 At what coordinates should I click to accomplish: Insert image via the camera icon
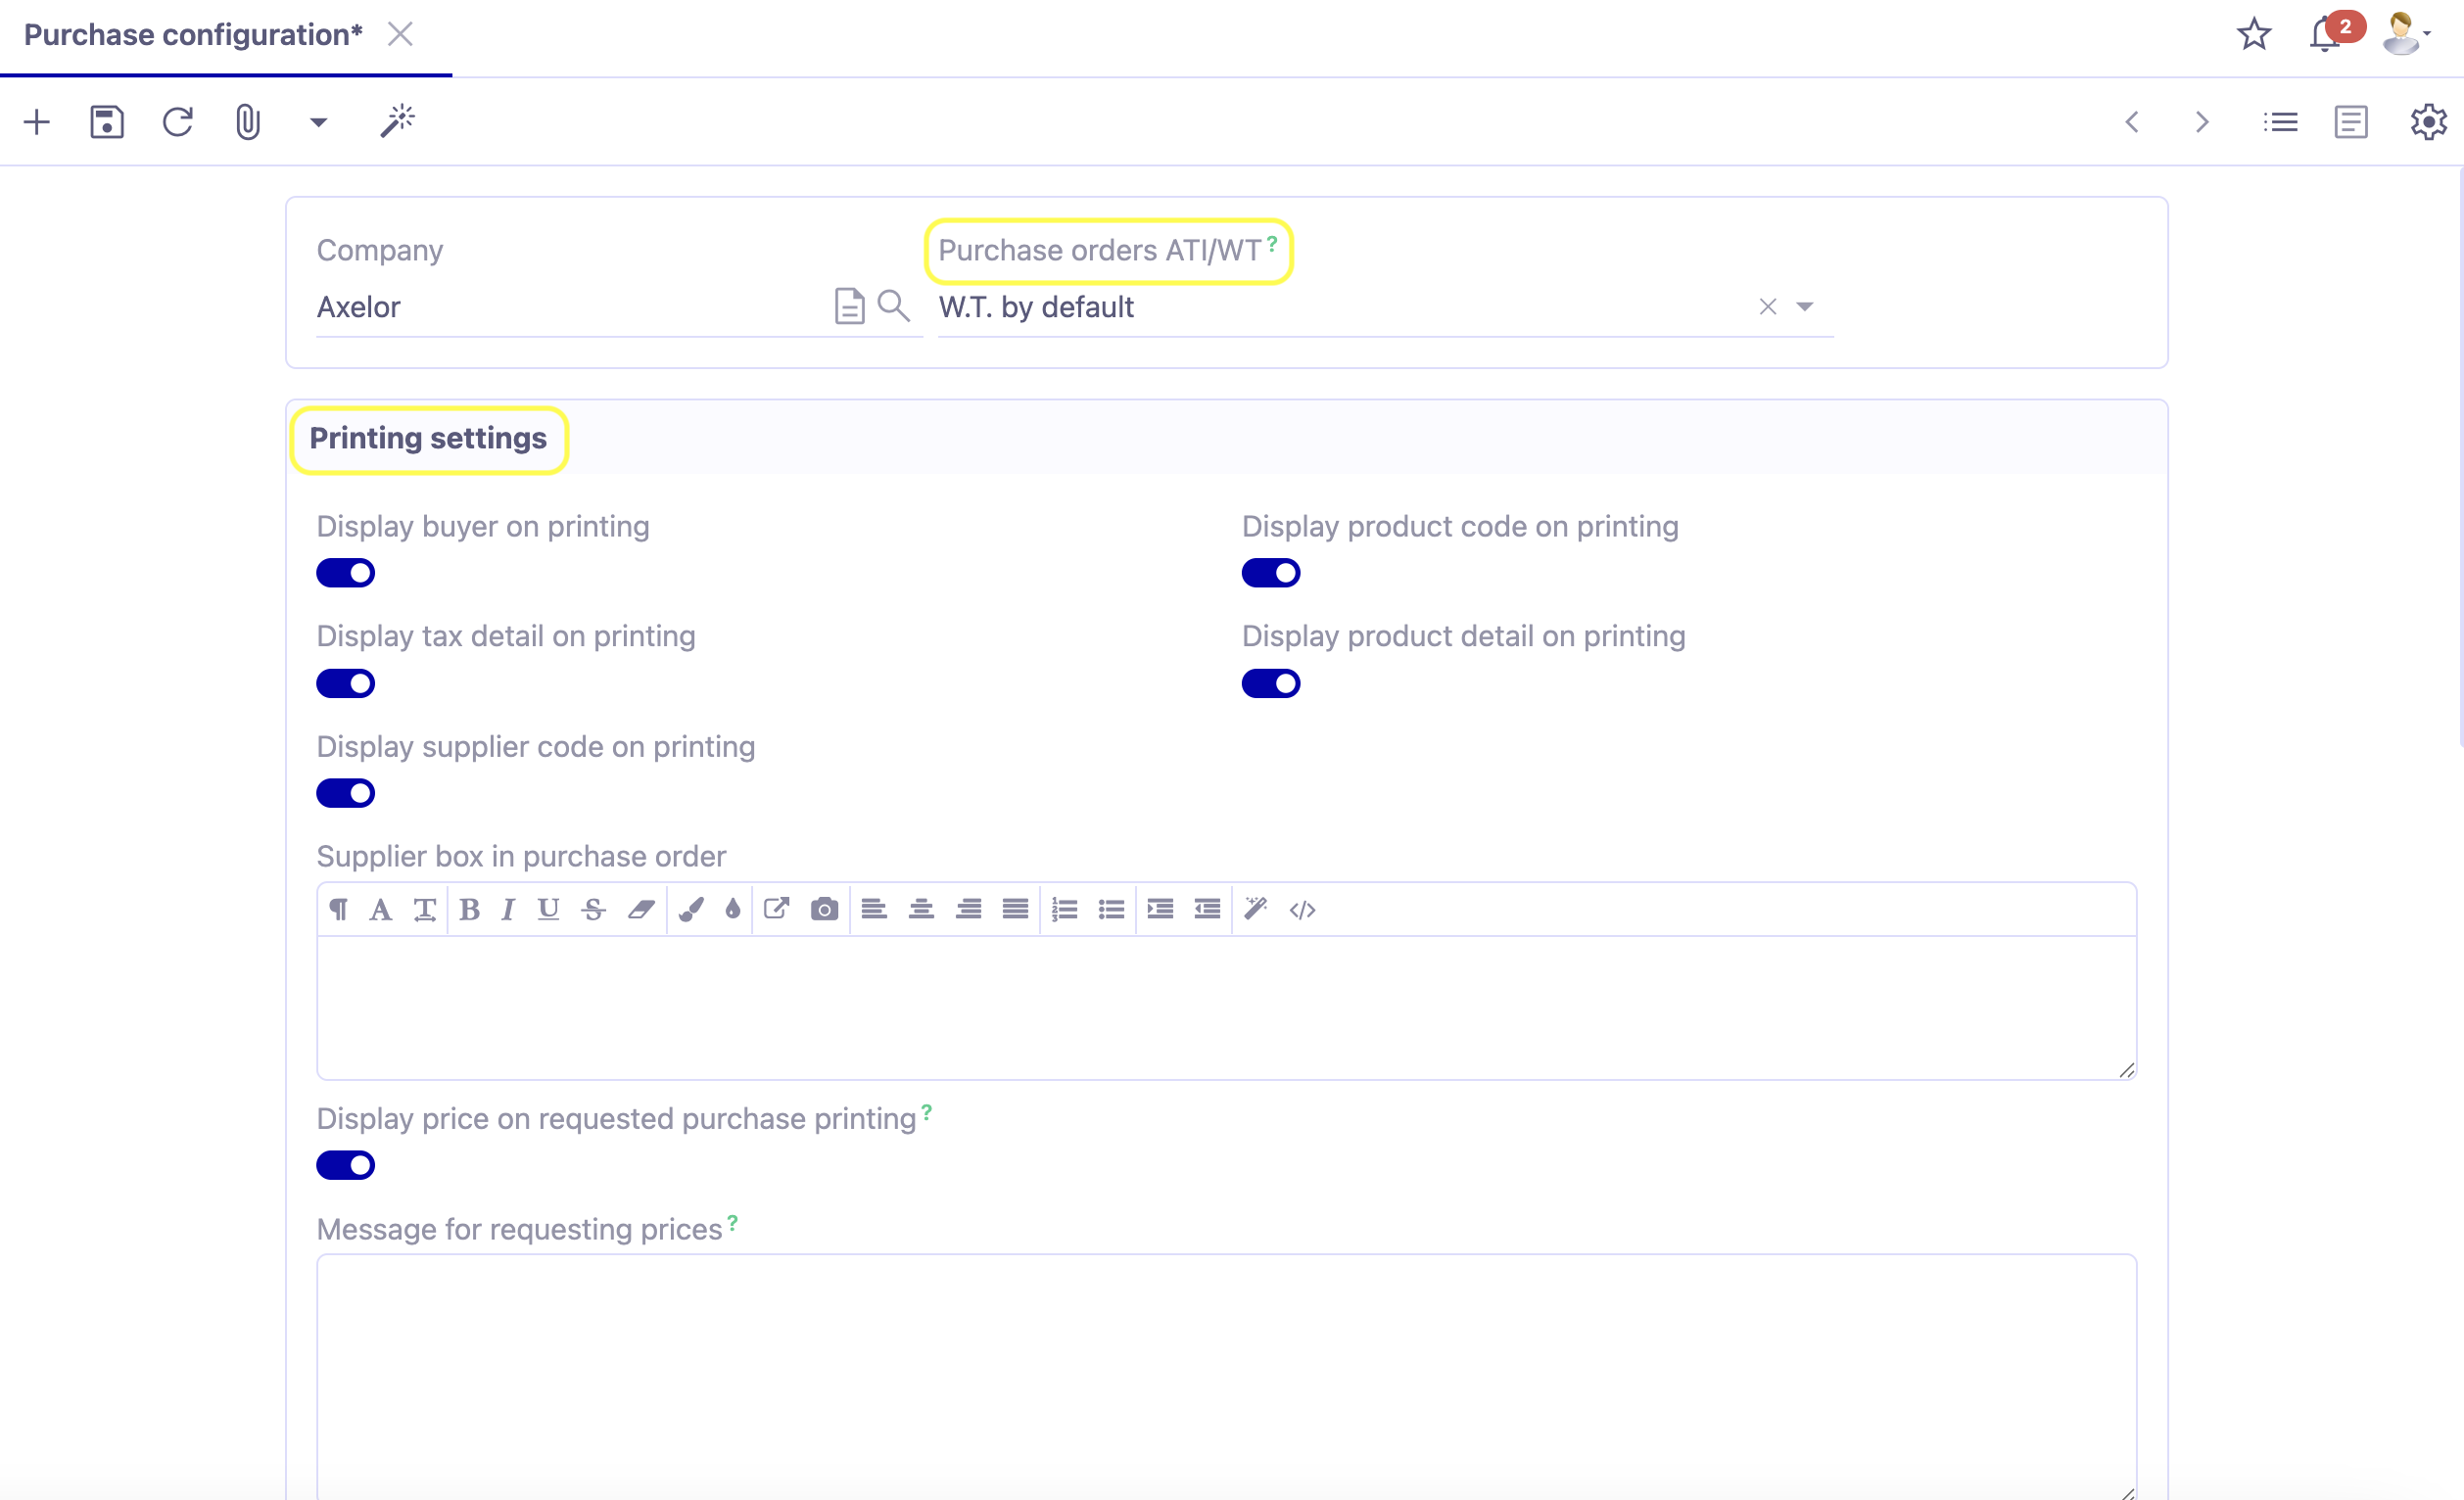tap(824, 909)
